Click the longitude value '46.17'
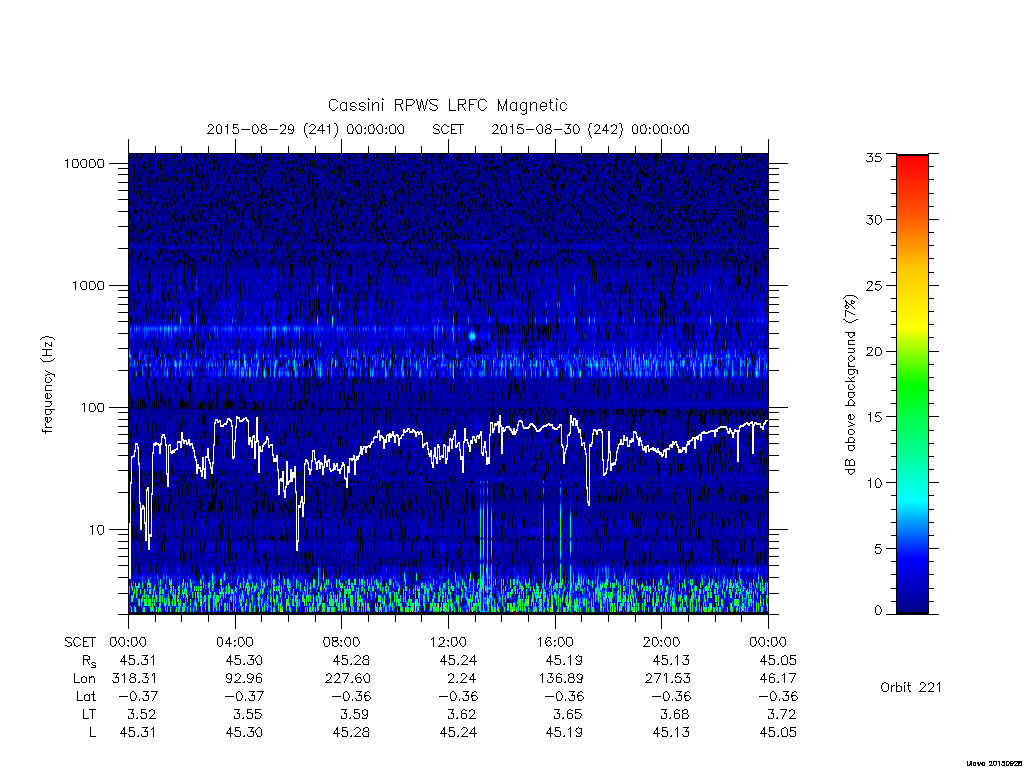 point(778,679)
